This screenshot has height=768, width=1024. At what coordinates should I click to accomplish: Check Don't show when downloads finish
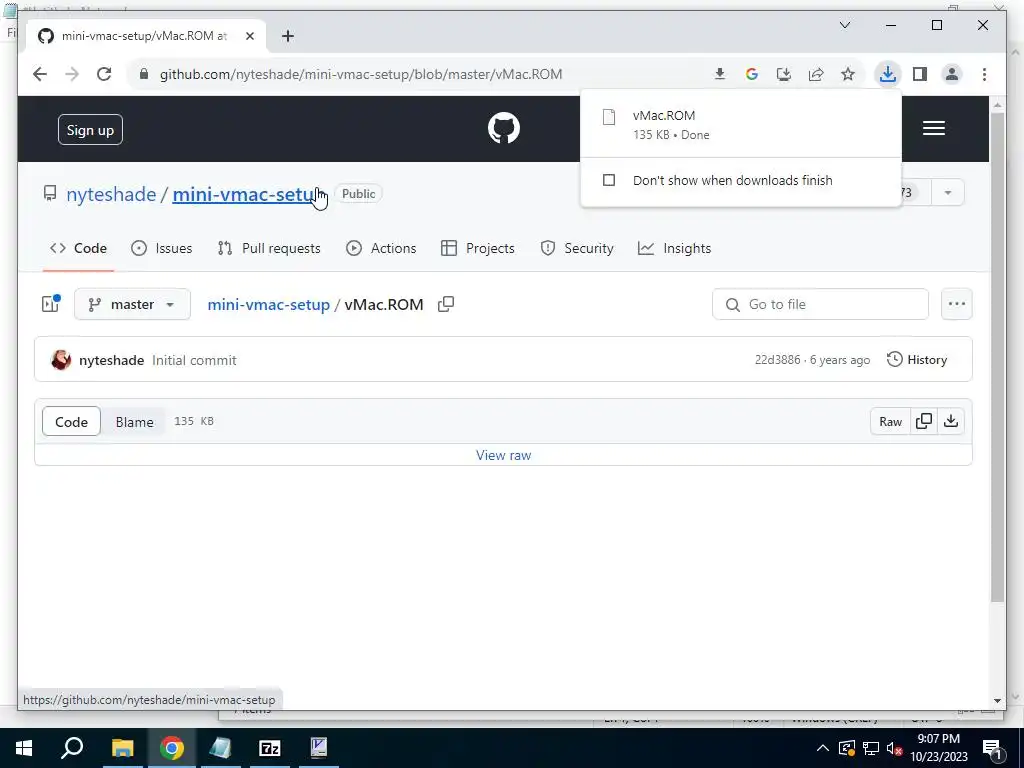(x=609, y=180)
